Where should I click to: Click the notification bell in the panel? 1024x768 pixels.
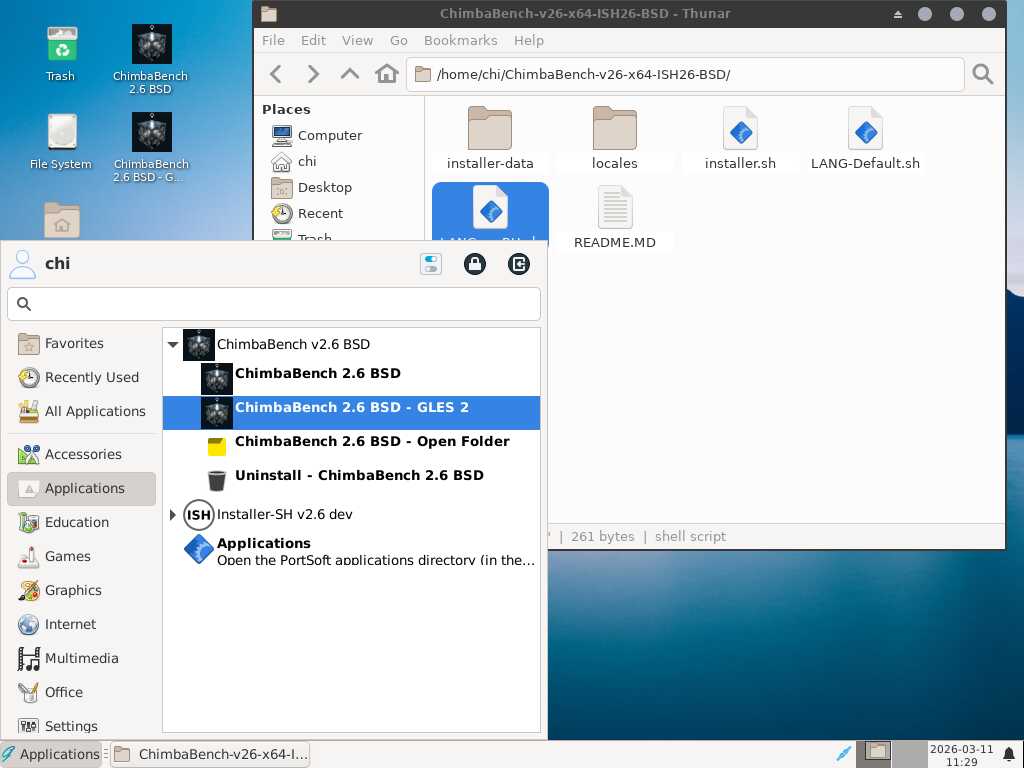(x=1009, y=754)
